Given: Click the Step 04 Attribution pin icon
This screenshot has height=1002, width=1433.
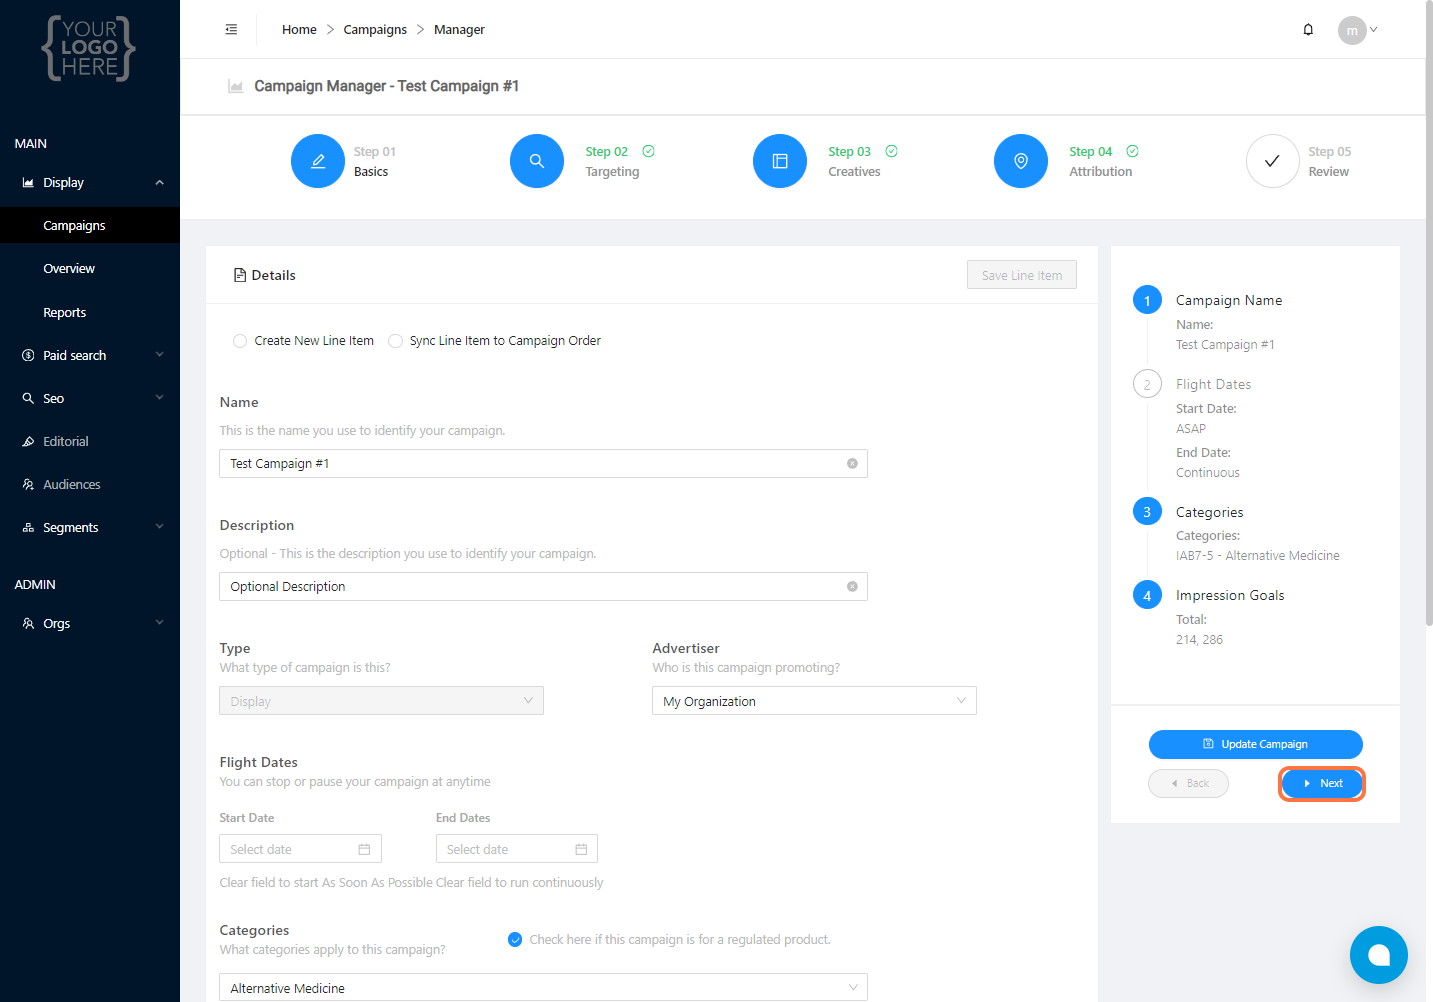Looking at the screenshot, I should 1021,161.
